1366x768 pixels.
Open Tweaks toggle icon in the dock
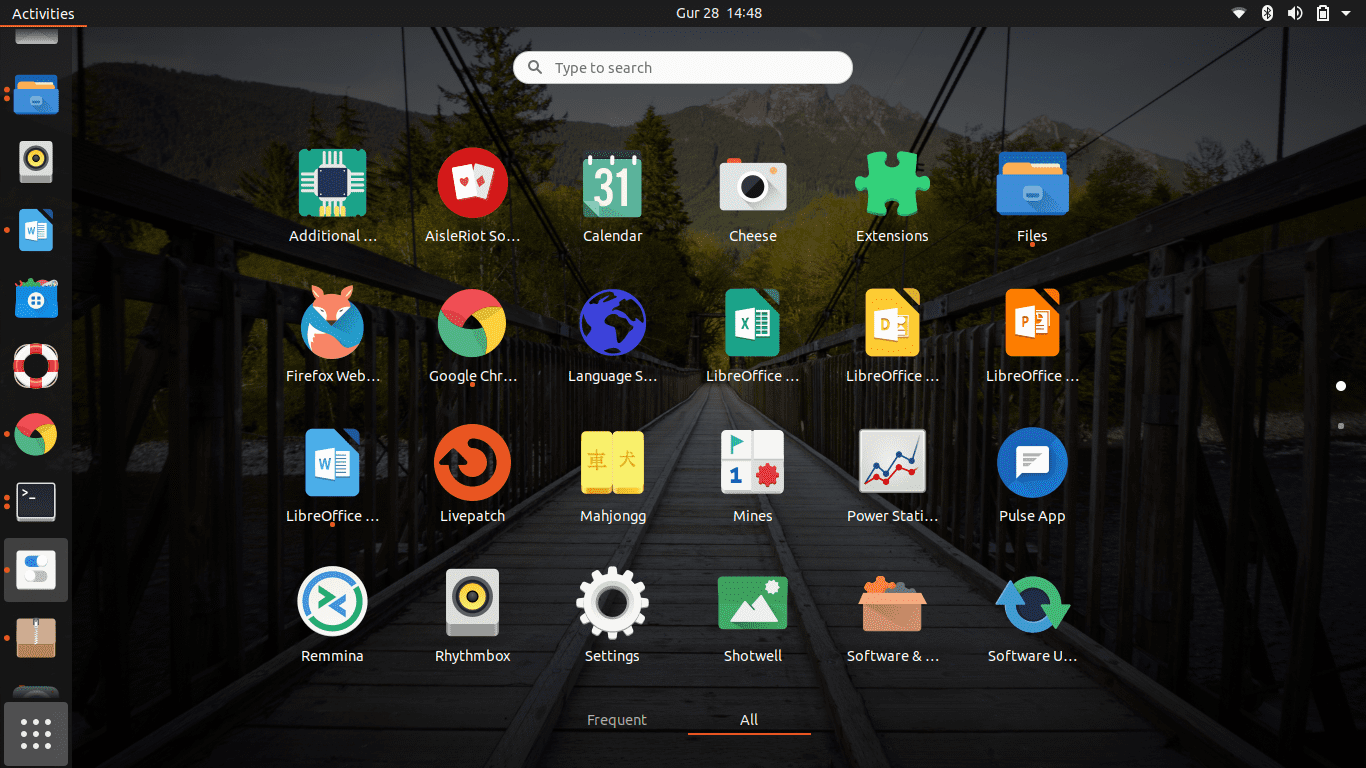(x=36, y=570)
